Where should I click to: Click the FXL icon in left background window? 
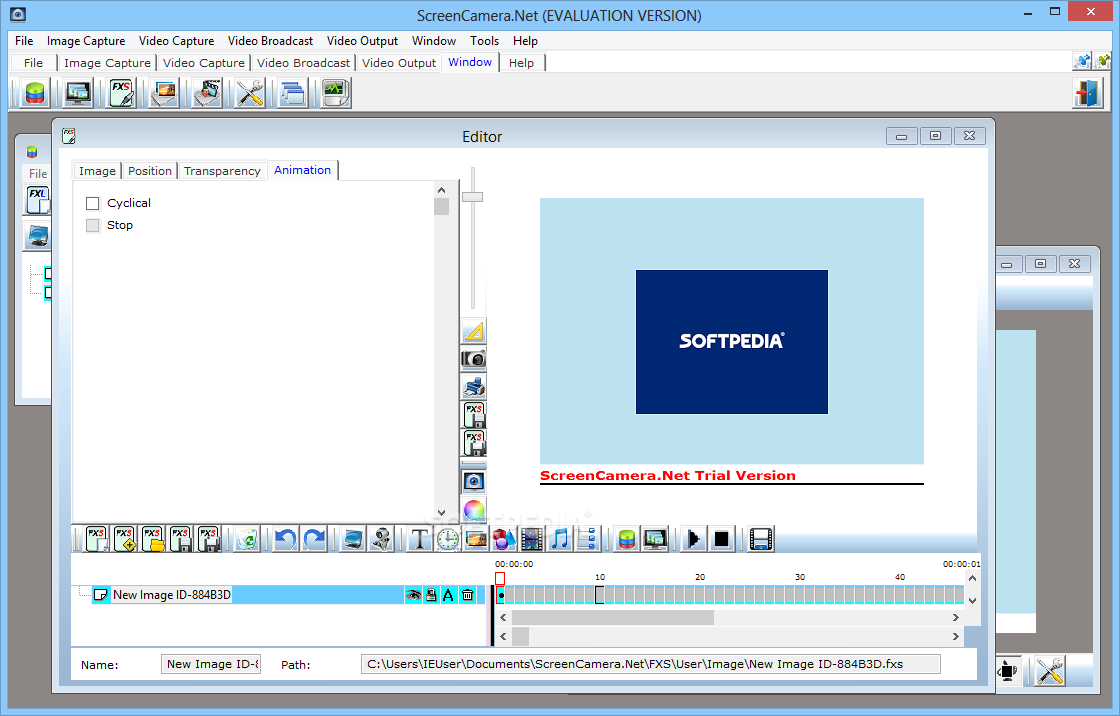pyautogui.click(x=37, y=201)
